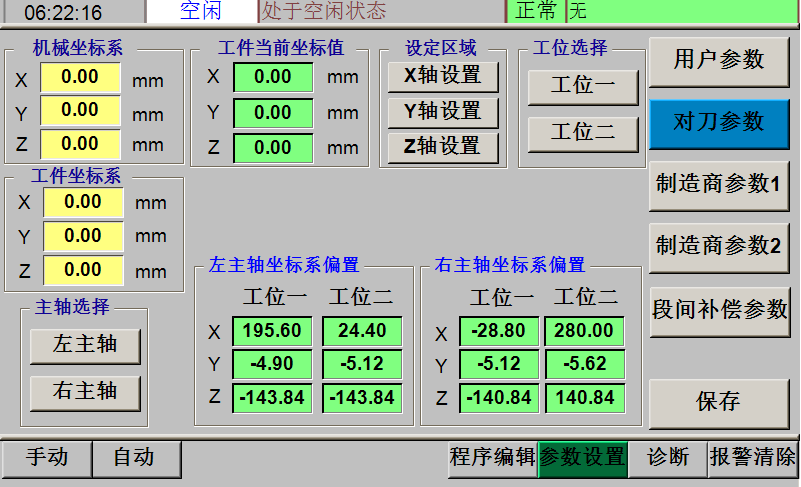Open 制造商参数1 page
Image resolution: width=801 pixels, height=487 pixels.
pyautogui.click(x=718, y=184)
